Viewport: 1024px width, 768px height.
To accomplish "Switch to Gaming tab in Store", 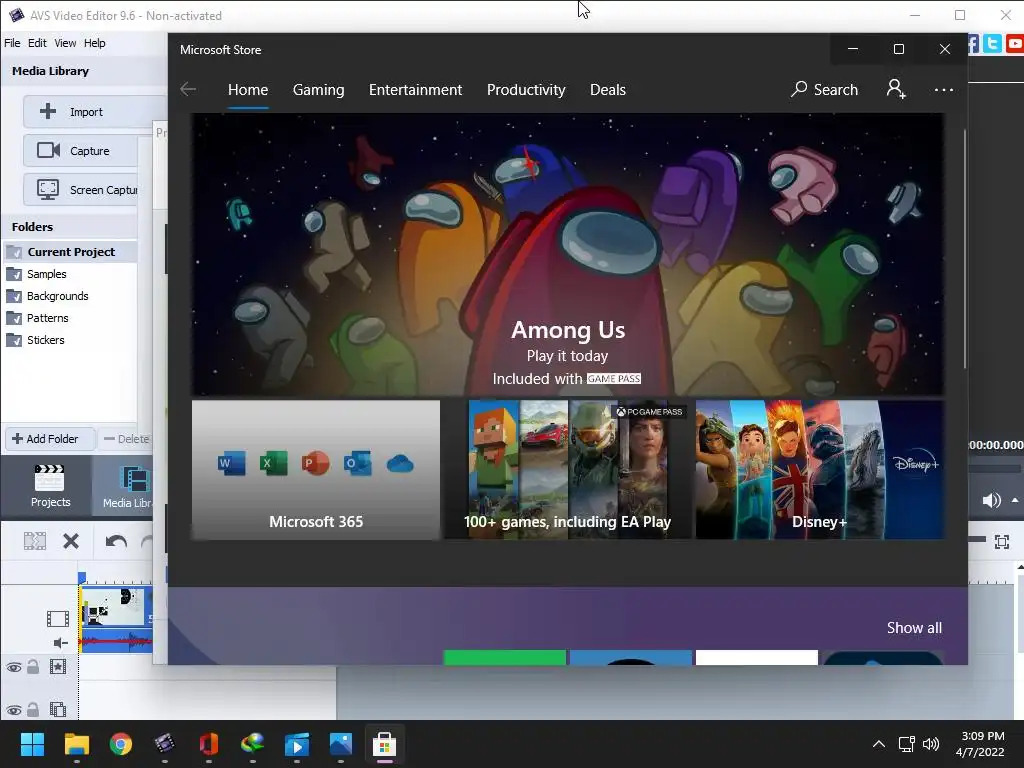I will pos(319,89).
